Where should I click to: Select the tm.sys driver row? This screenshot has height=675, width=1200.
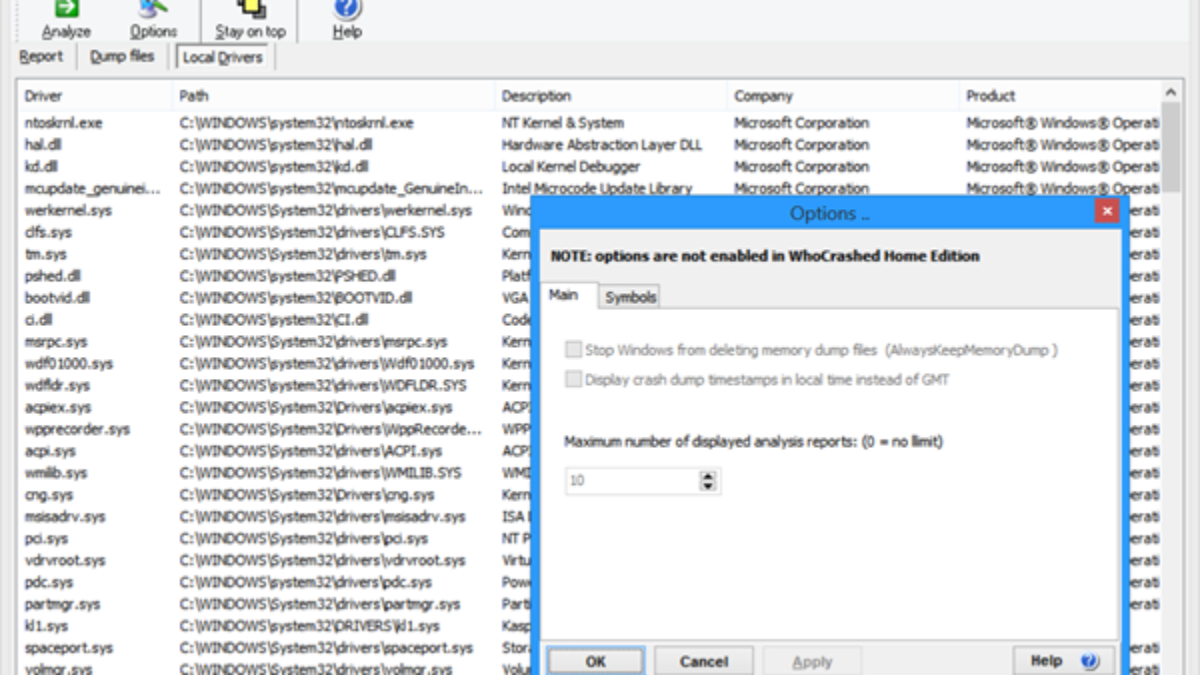275,254
